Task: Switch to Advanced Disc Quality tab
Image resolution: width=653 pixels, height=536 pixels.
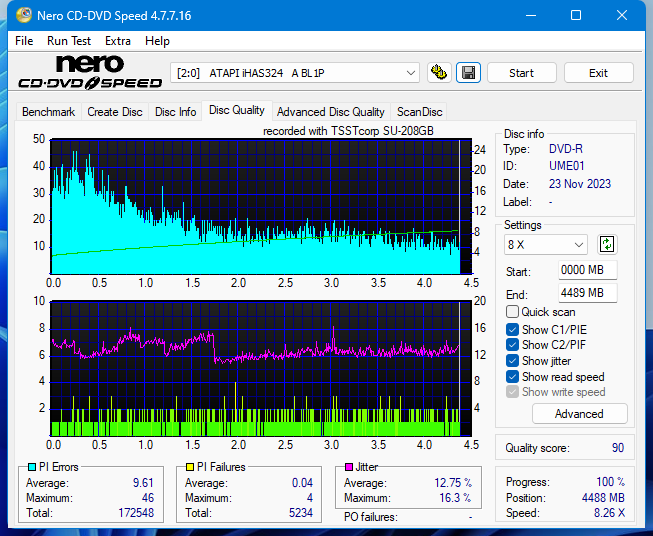Action: click(x=331, y=112)
